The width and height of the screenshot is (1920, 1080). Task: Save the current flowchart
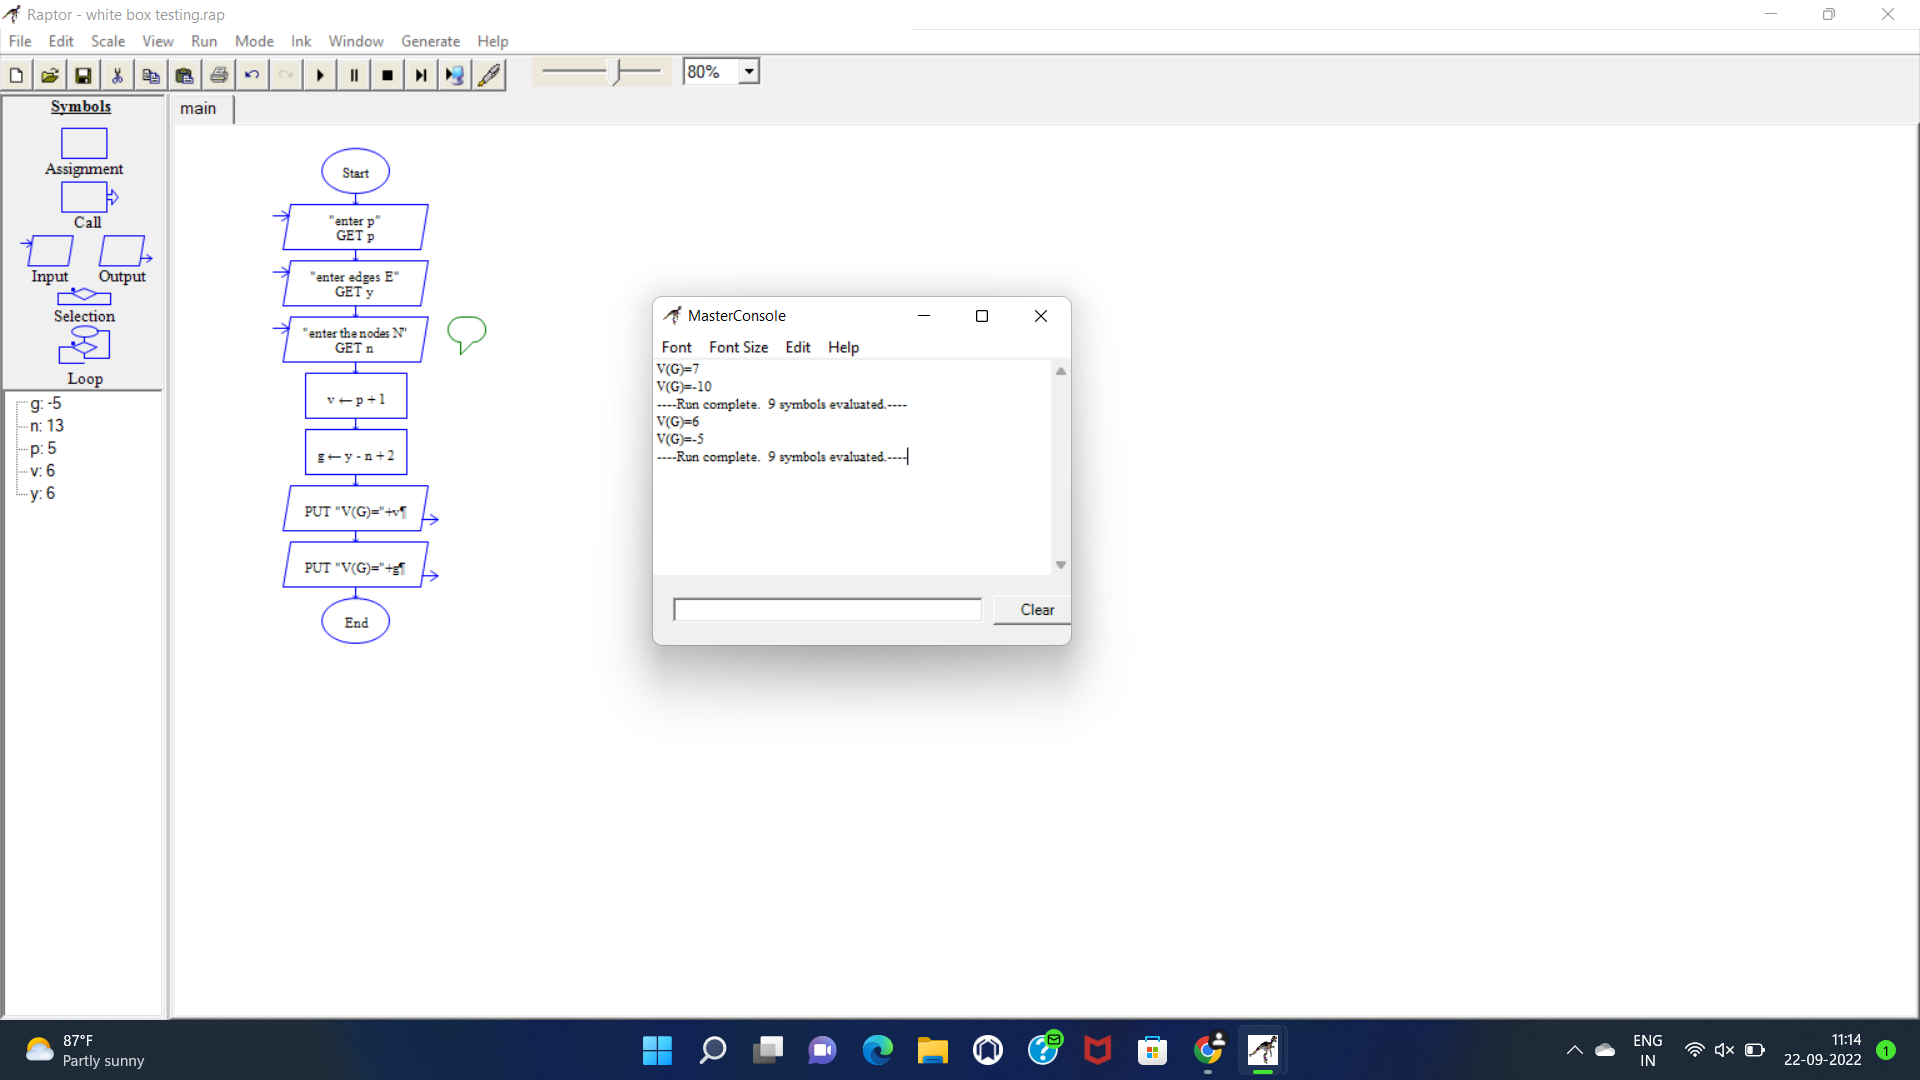coord(83,74)
